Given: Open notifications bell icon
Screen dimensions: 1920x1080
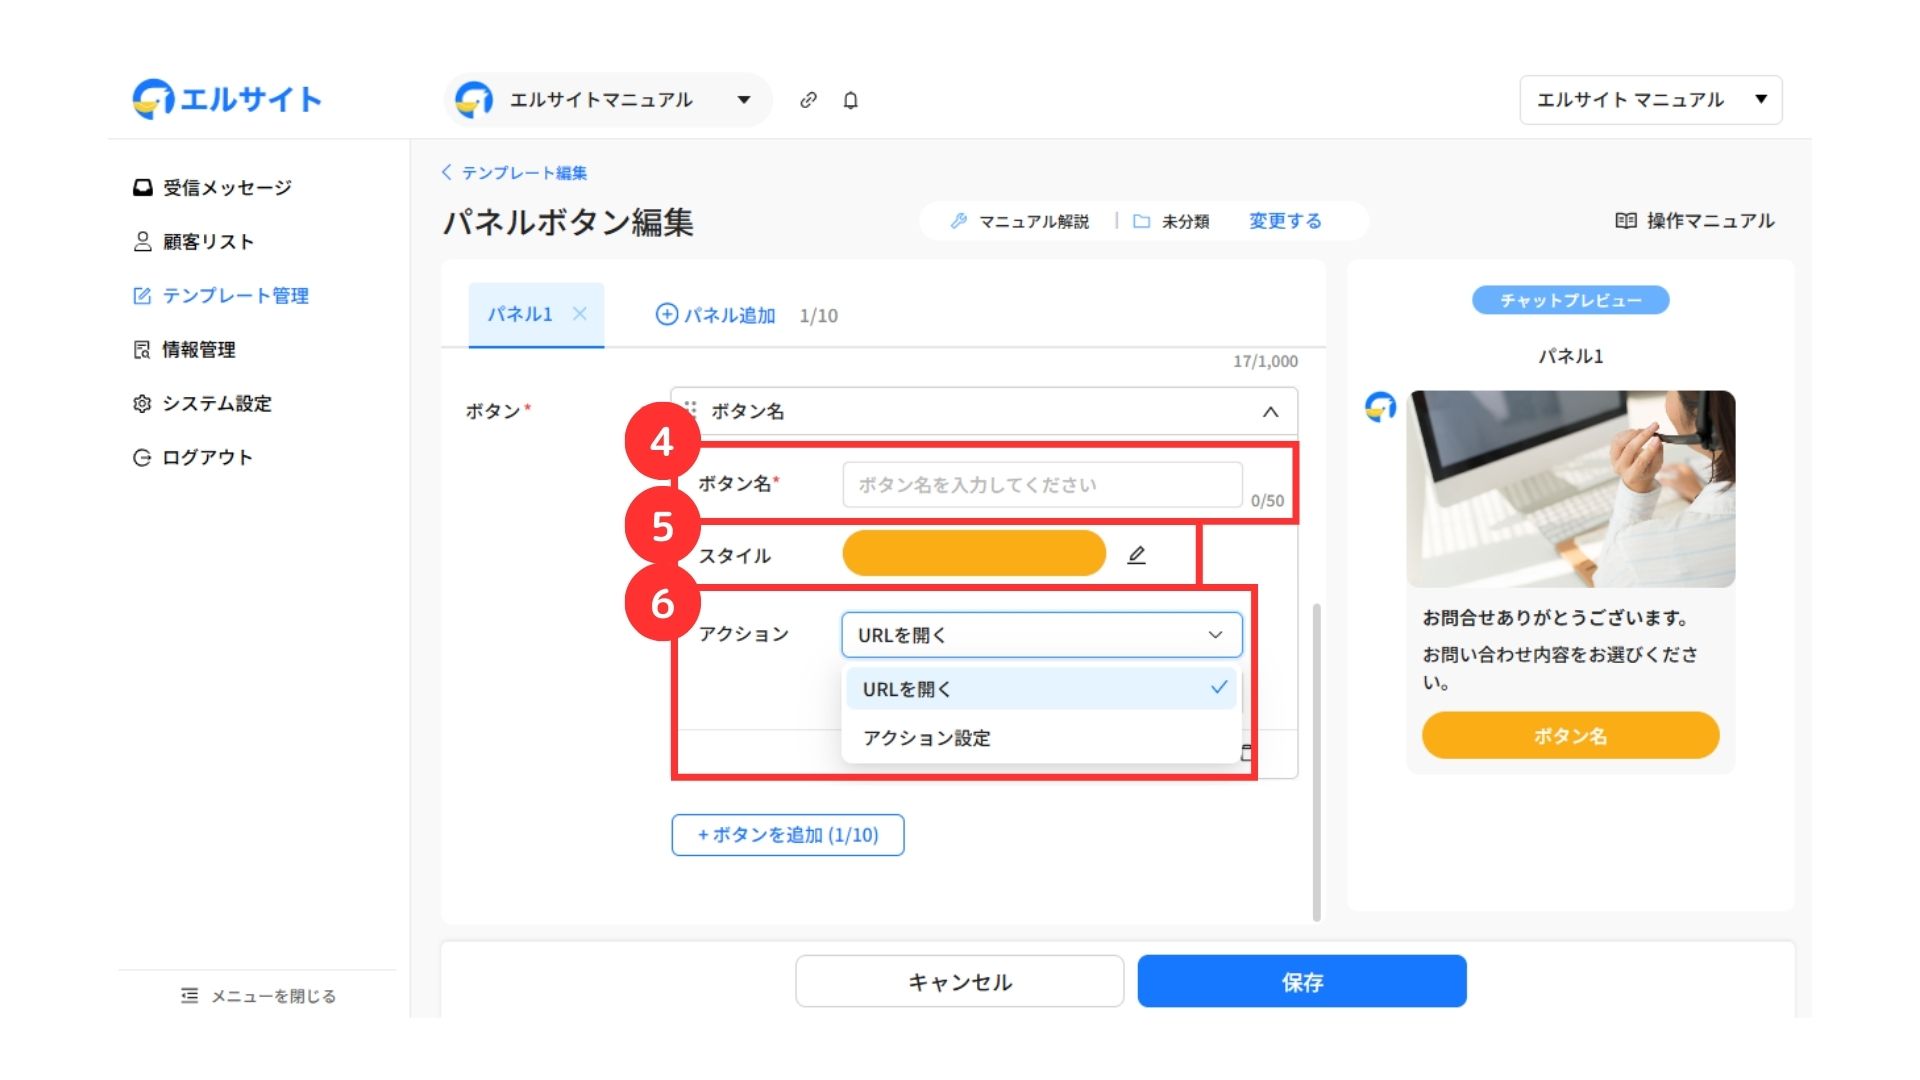Looking at the screenshot, I should [850, 100].
